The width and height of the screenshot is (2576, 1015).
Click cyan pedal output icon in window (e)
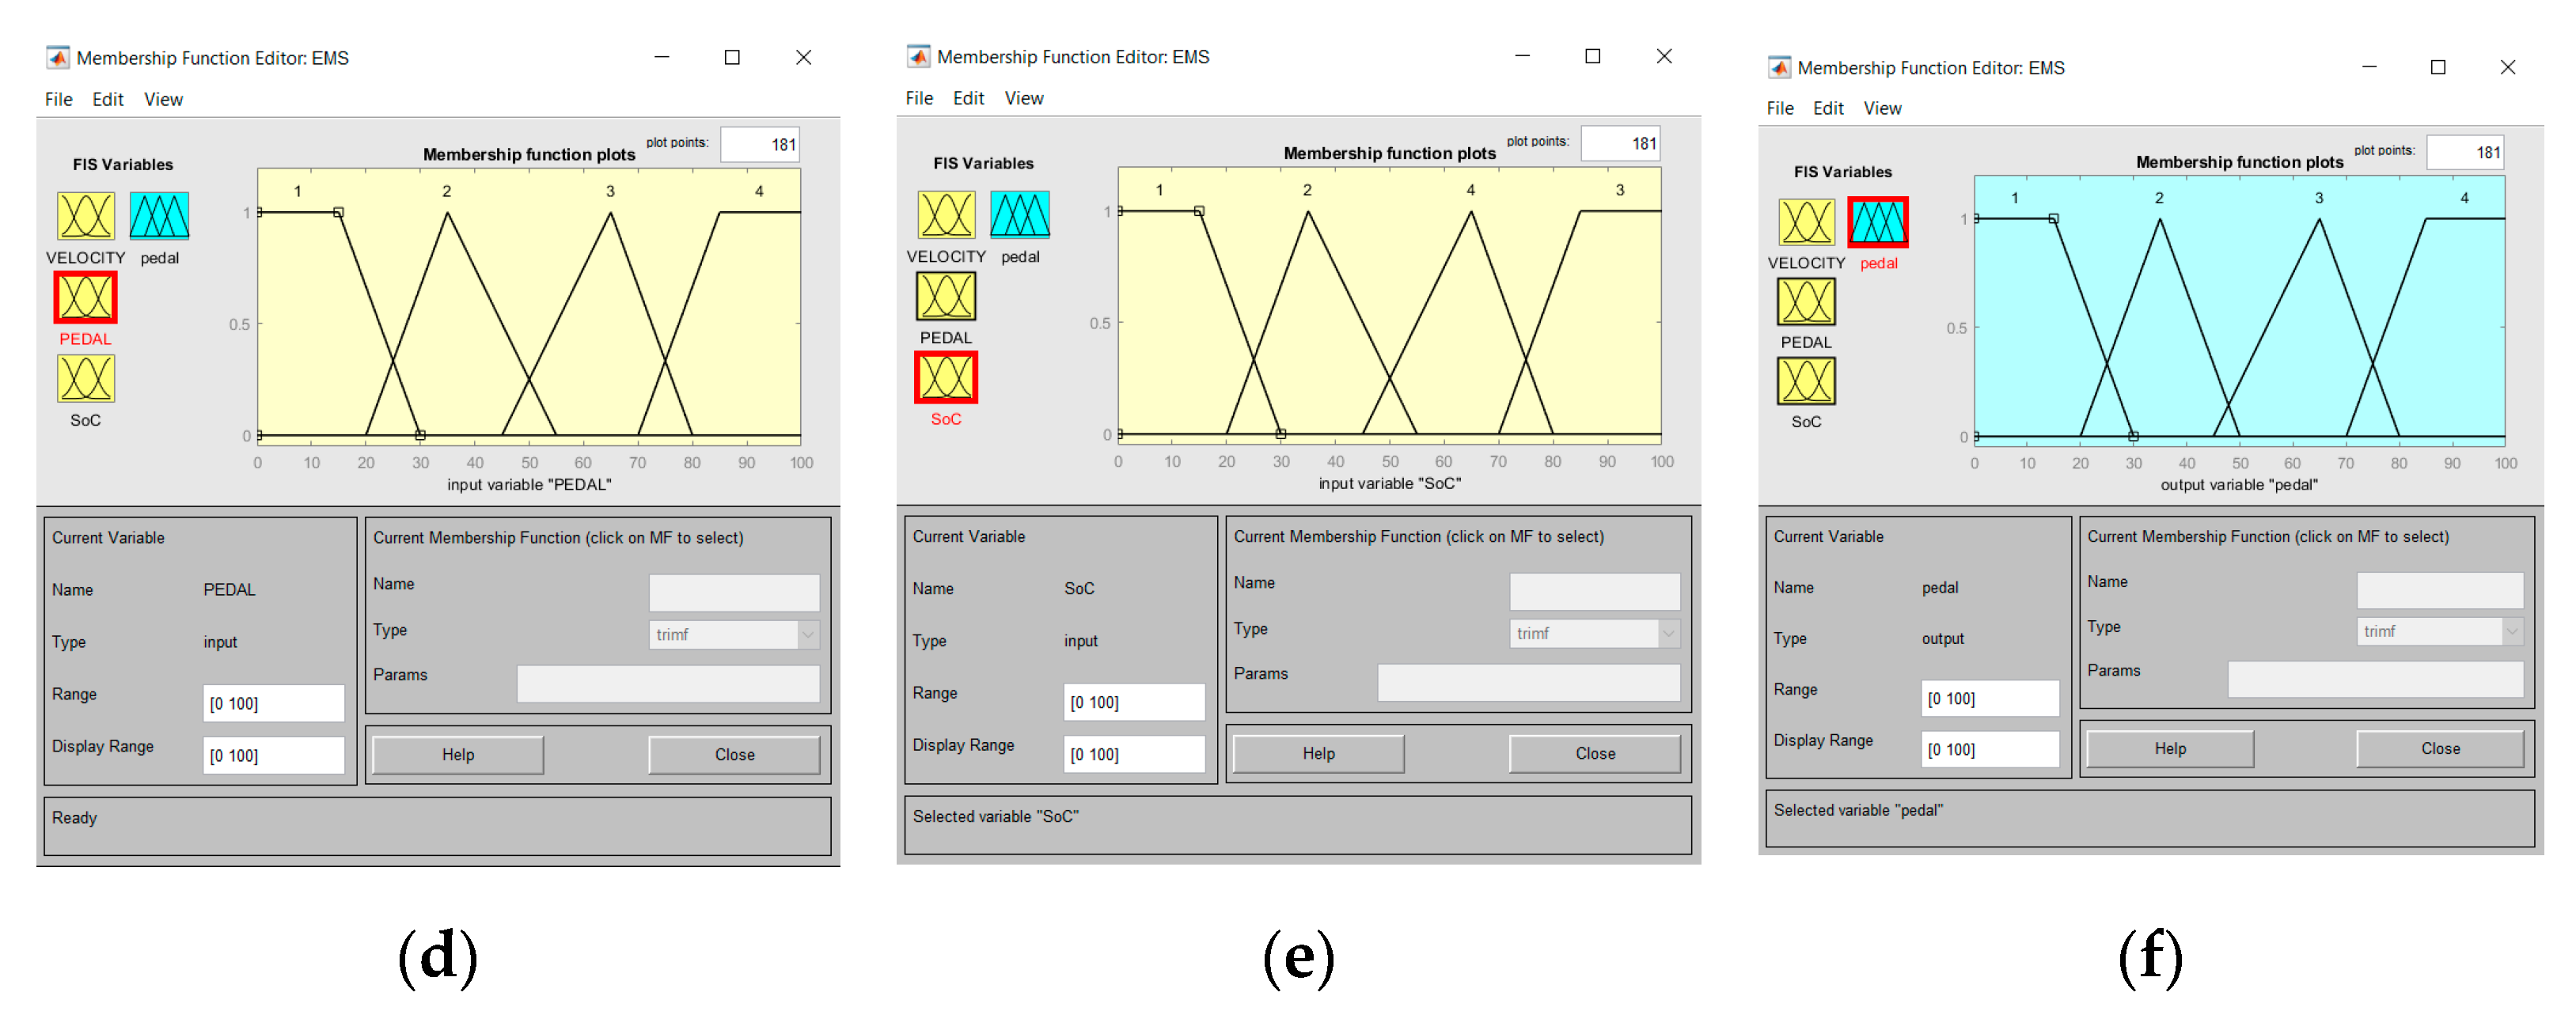1019,215
